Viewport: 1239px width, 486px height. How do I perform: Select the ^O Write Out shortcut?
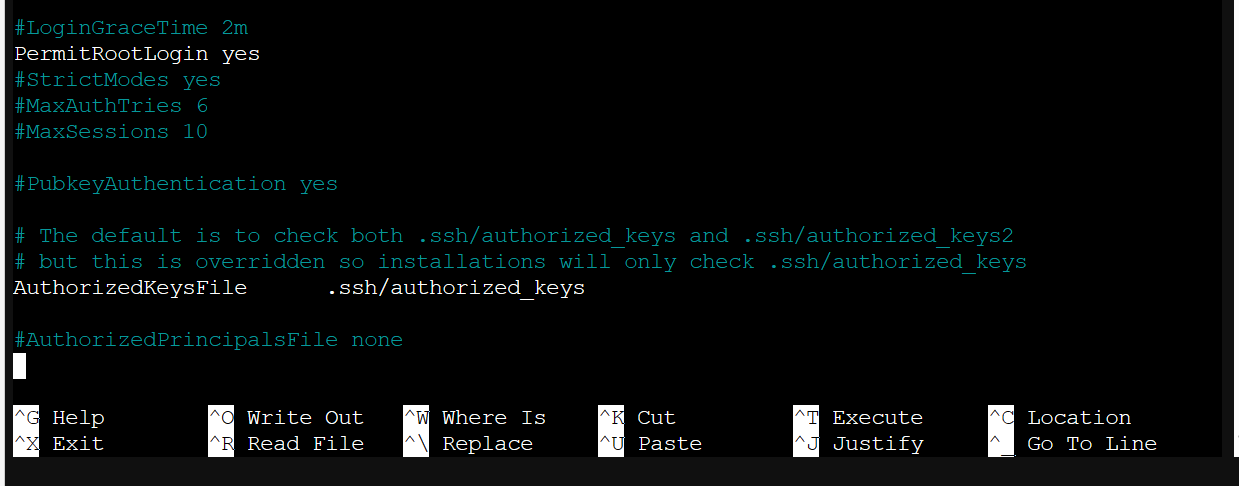coord(286,418)
